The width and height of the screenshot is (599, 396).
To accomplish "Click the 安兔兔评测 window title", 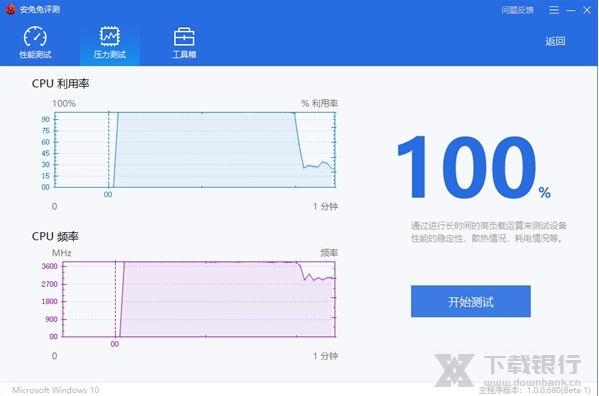I will pyautogui.click(x=40, y=10).
